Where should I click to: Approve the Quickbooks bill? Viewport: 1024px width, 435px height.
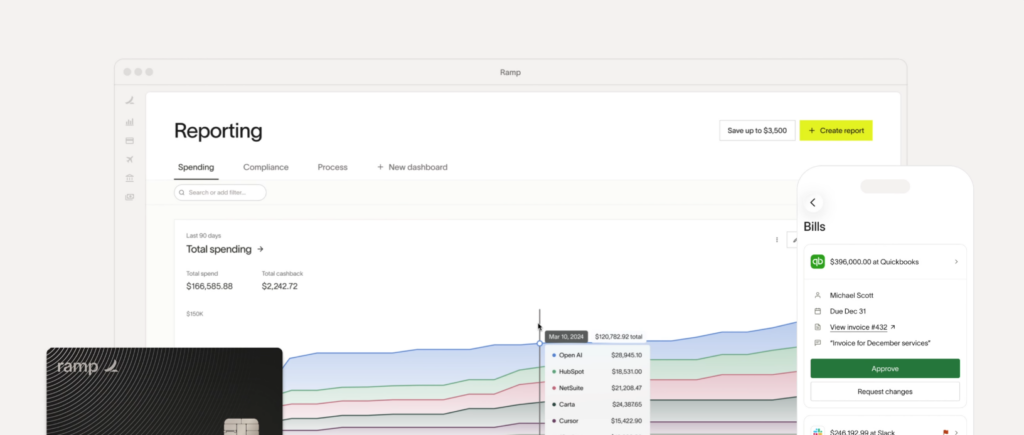pyautogui.click(x=885, y=368)
